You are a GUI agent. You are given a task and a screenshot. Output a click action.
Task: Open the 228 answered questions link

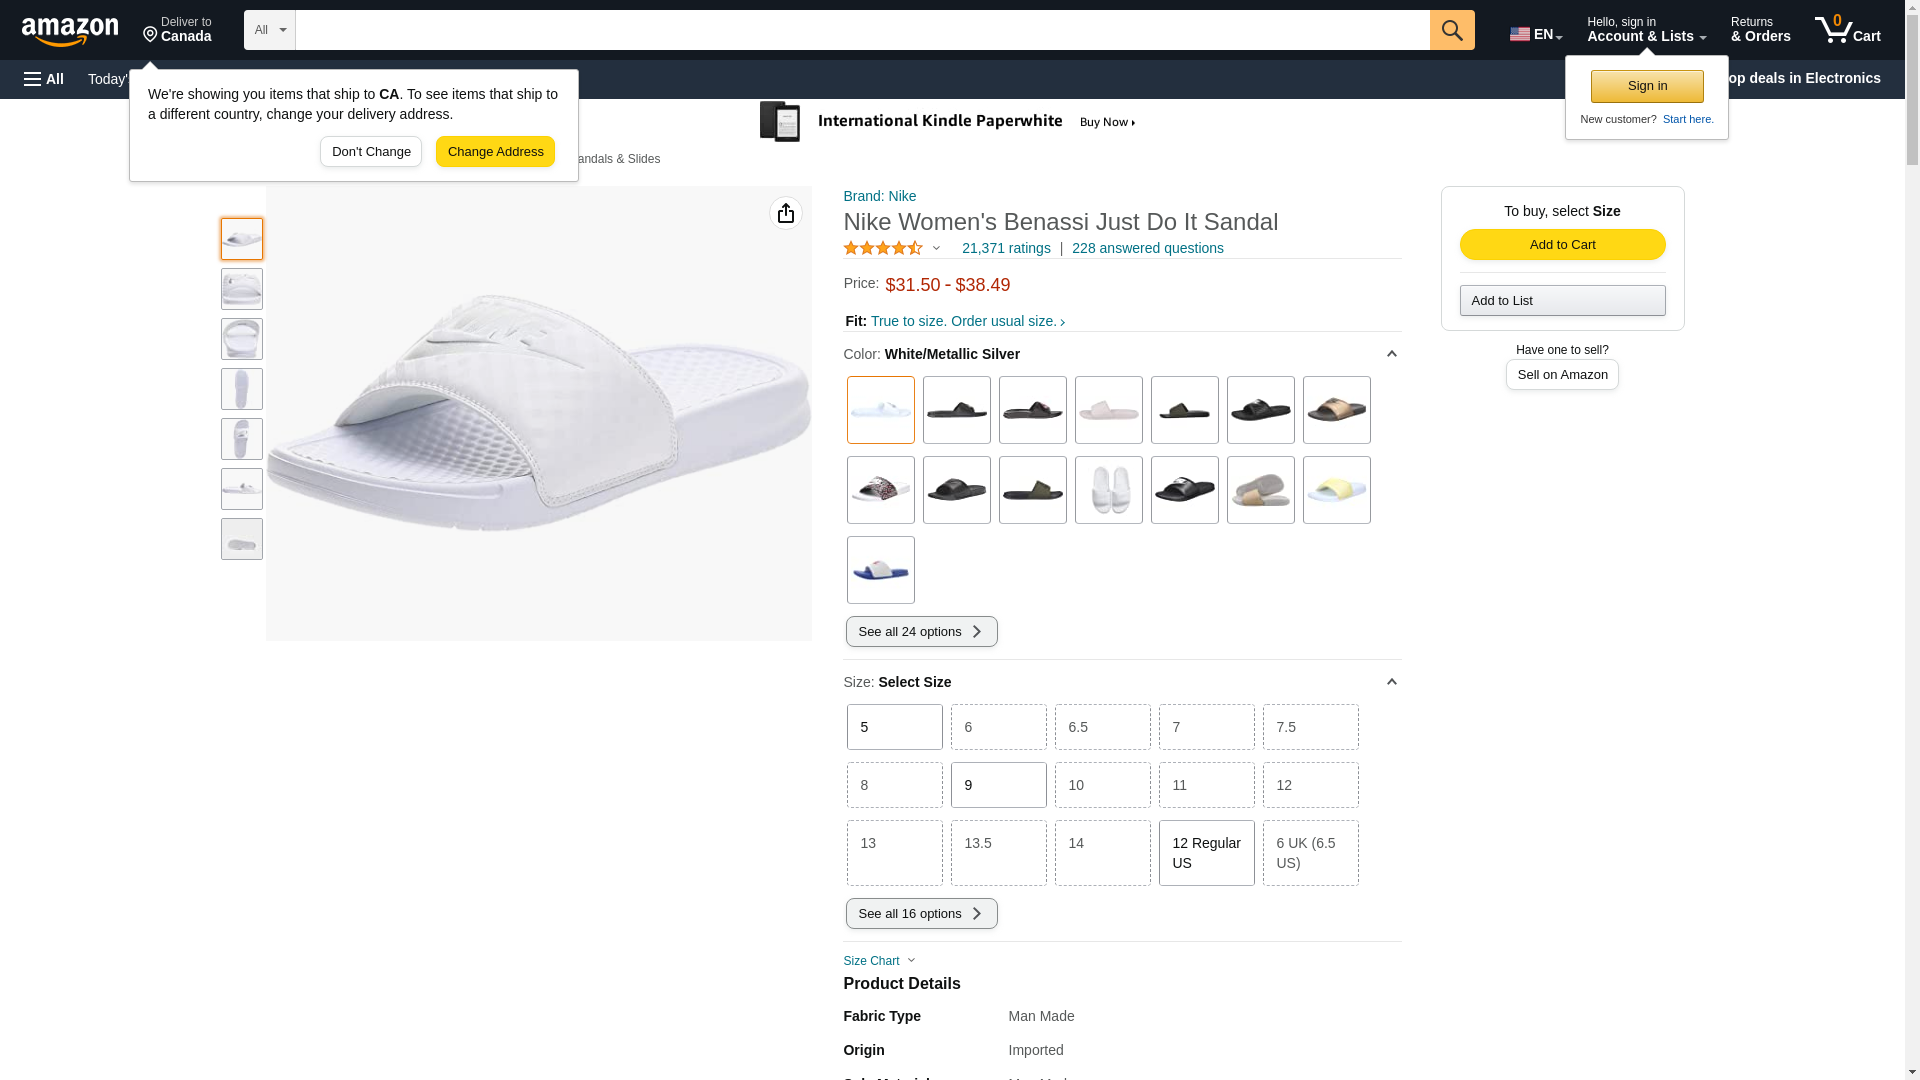(x=1147, y=248)
